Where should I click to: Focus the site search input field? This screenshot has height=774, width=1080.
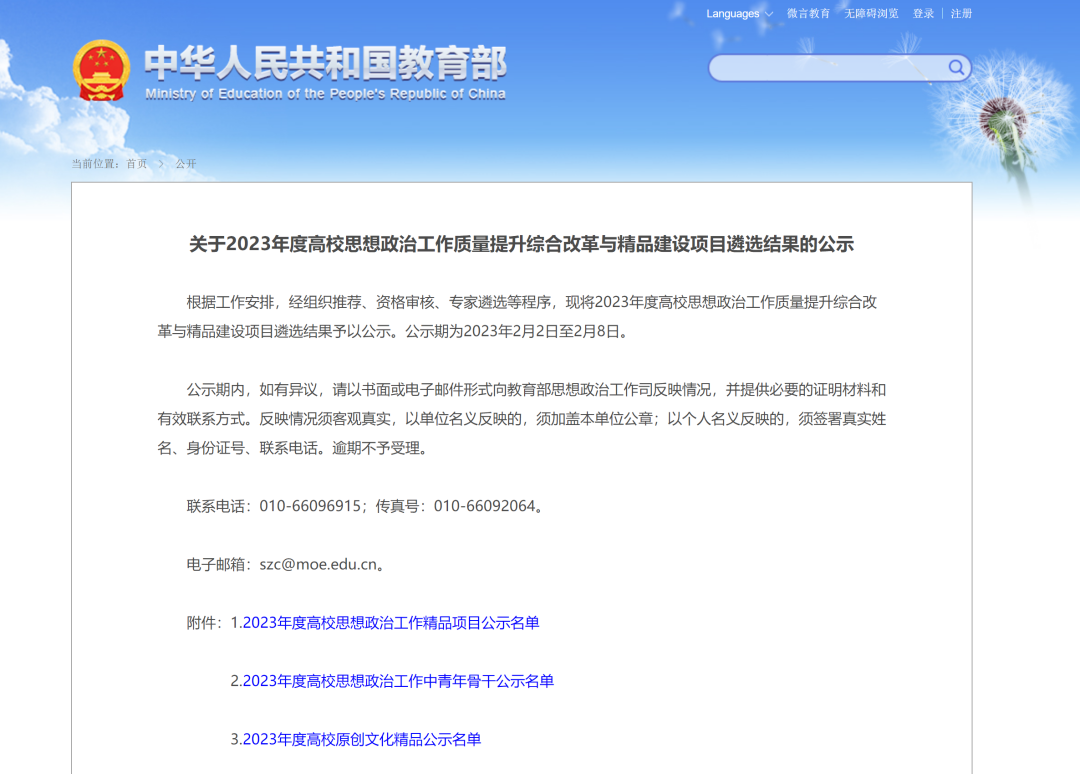[x=826, y=68]
